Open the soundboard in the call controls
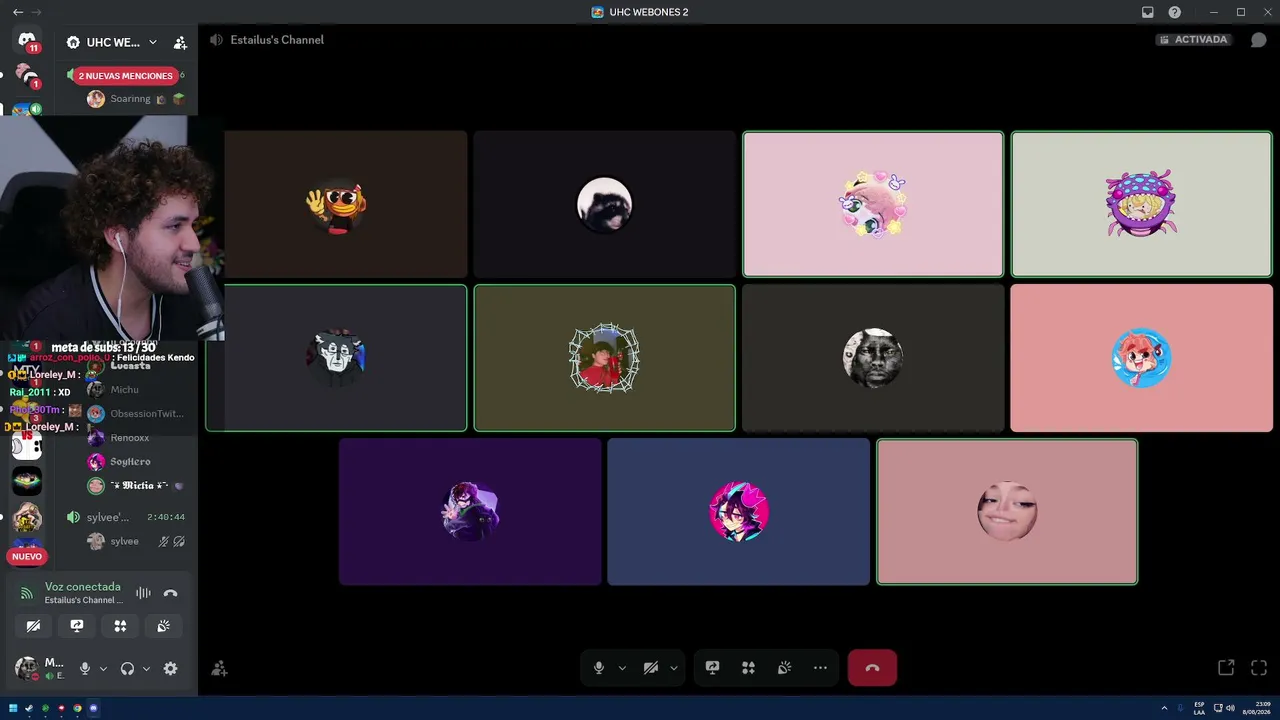1280x720 pixels. tap(784, 668)
